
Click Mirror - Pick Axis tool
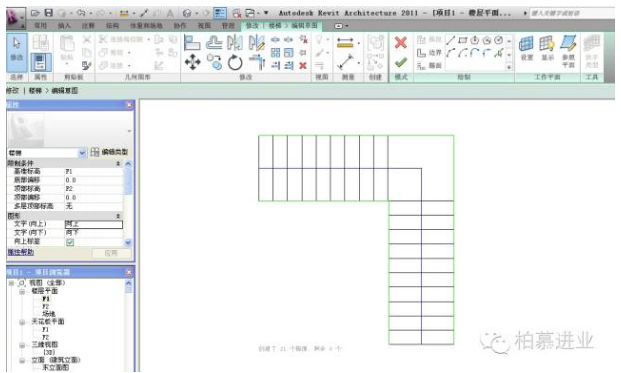coord(235,43)
